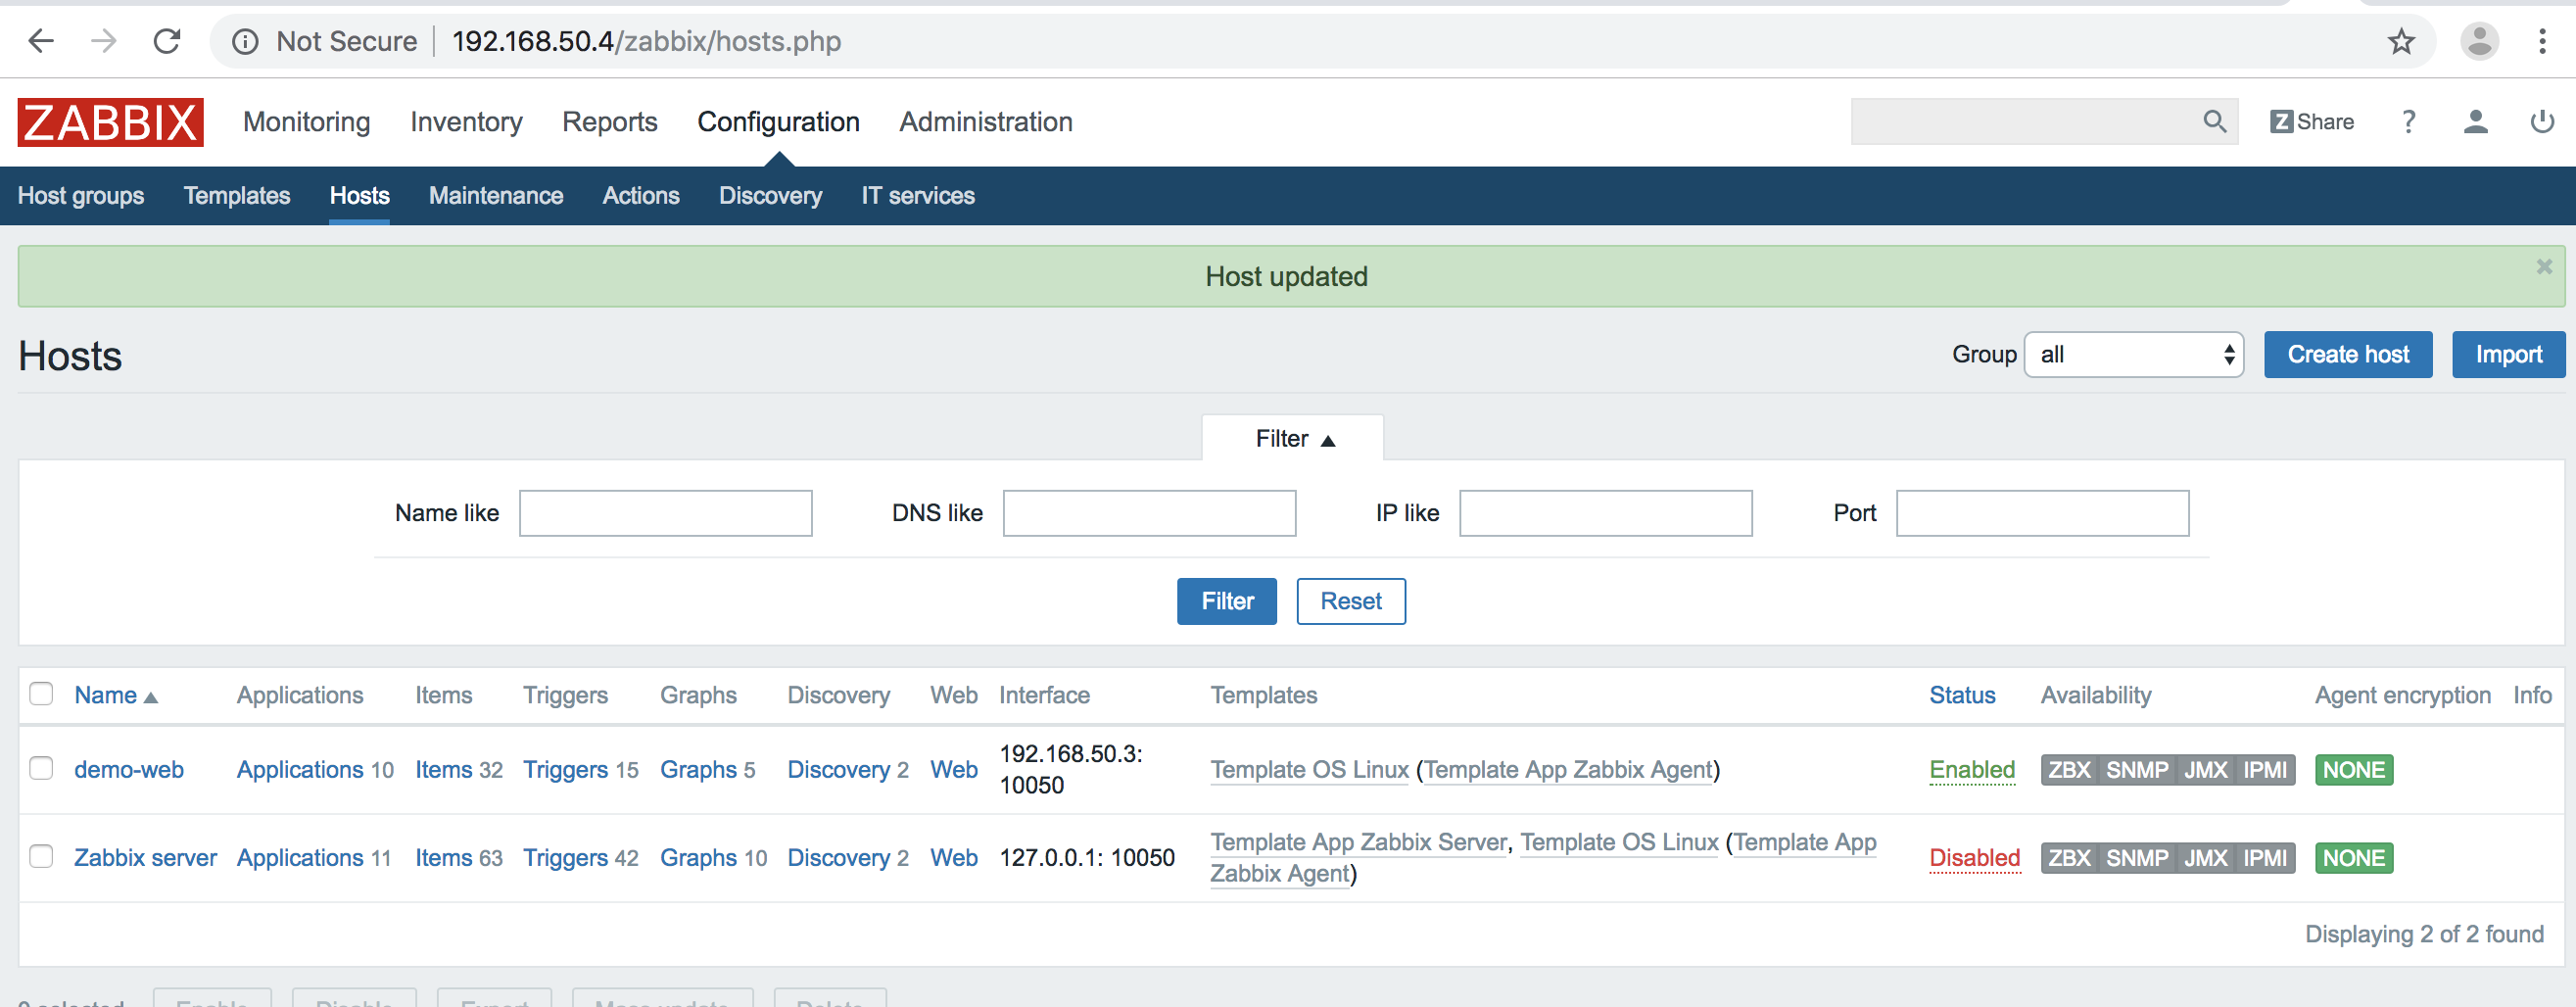
Task: Click the Import button
Action: point(2508,355)
